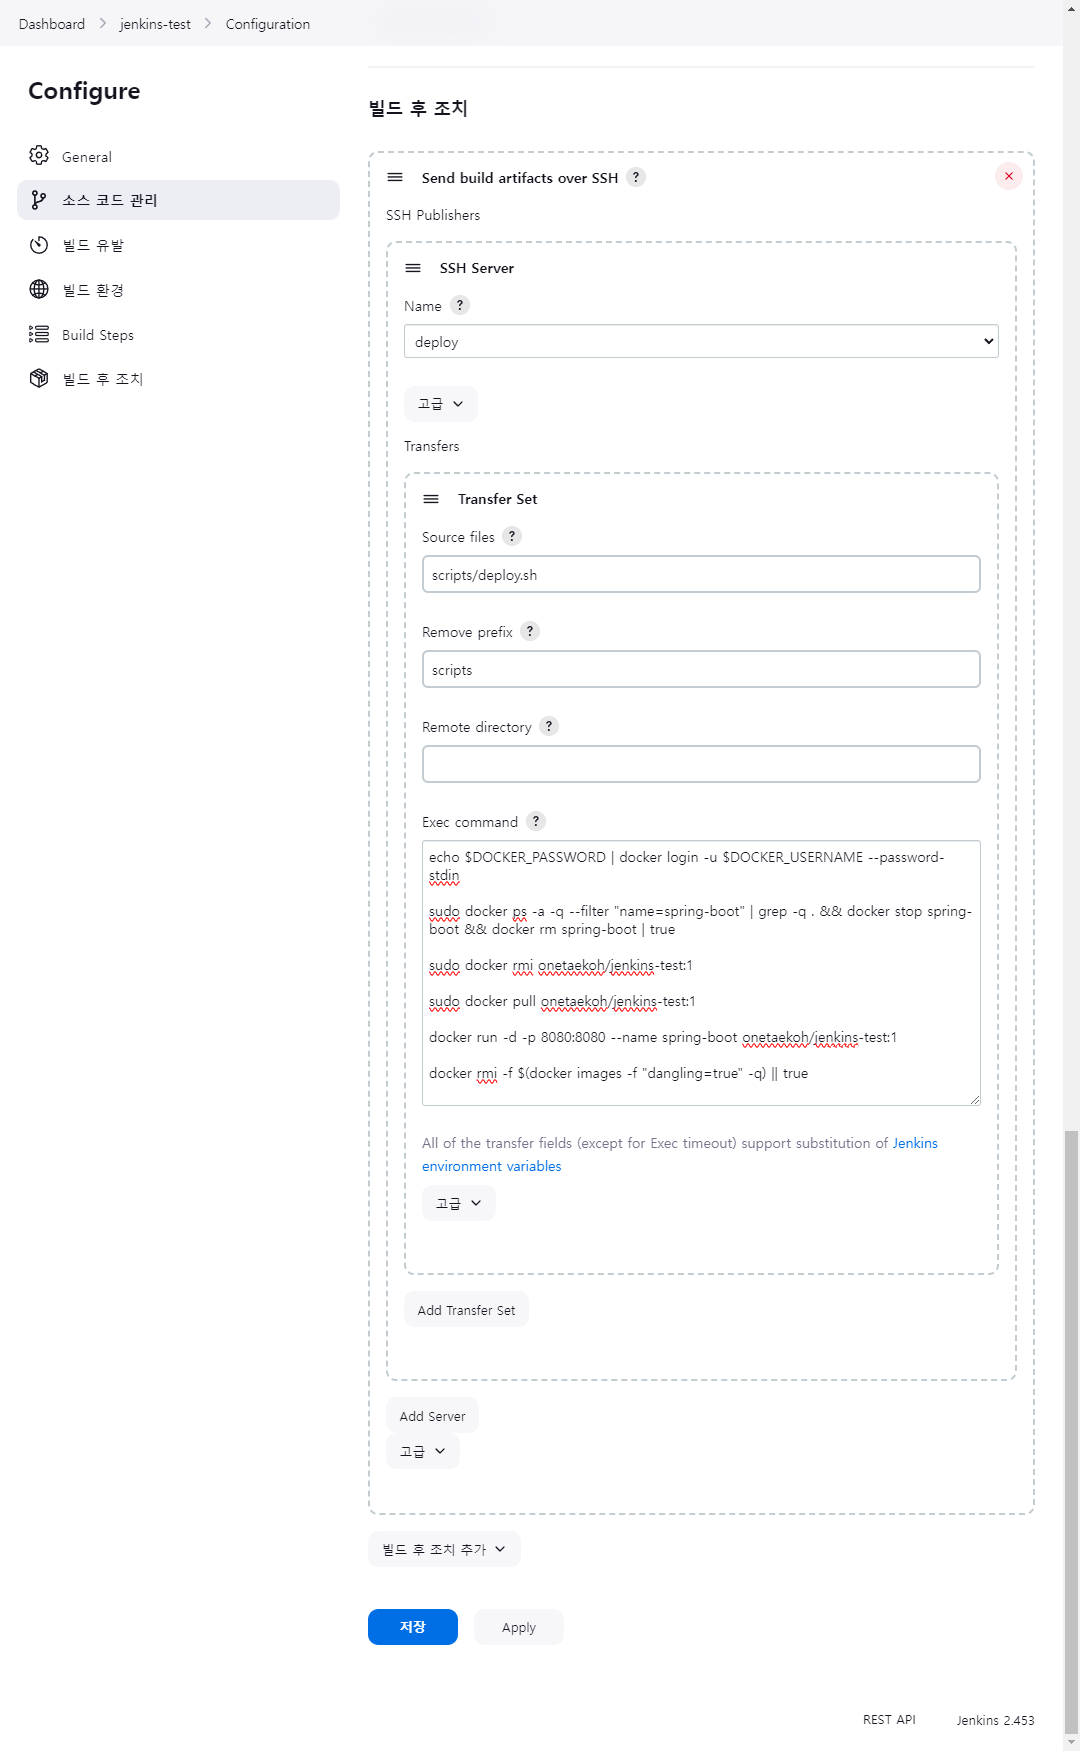Open the 빌드 후 조치 추가 dropdown
Screen dimensions: 1080x1751
(x=444, y=1549)
